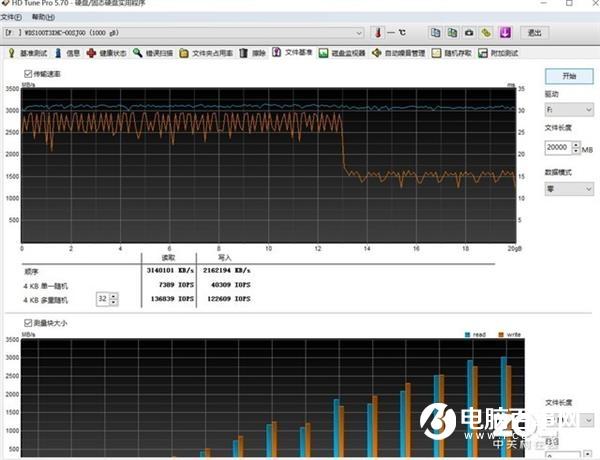
Task: Click the 文件长度 20000 MB input field
Action: [x=558, y=147]
